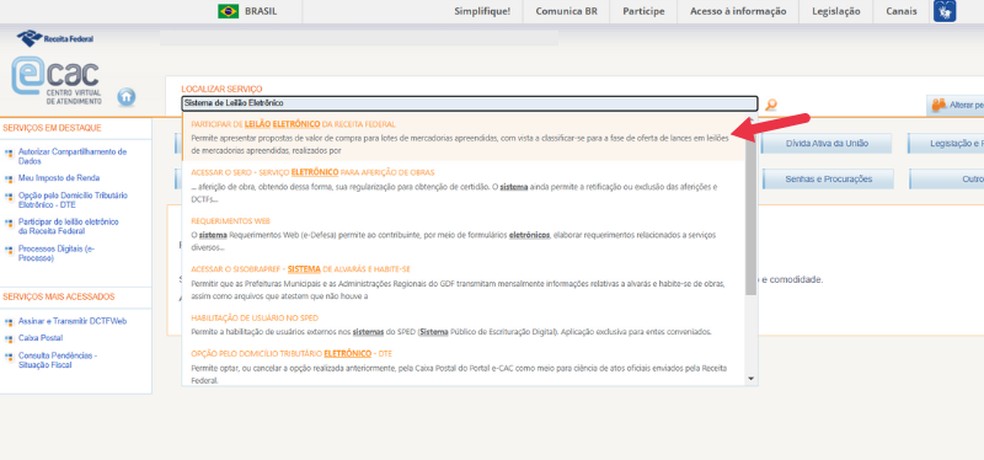Click the scroll down arrow of results list
The image size is (984, 460).
point(751,379)
